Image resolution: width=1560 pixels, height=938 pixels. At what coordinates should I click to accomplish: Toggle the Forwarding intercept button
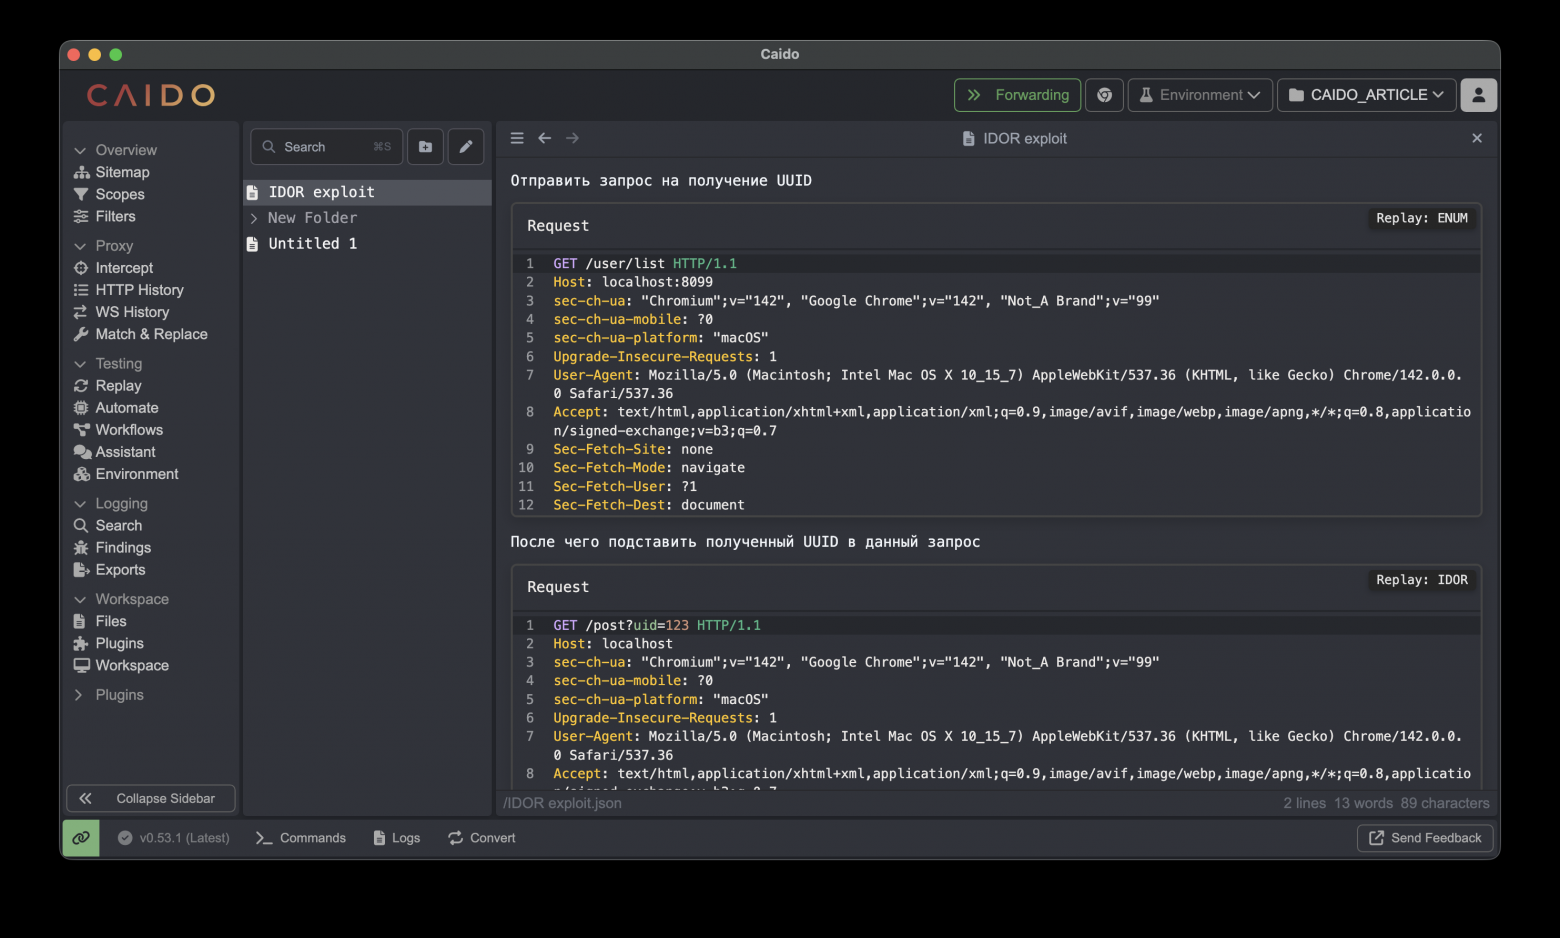tap(1017, 95)
